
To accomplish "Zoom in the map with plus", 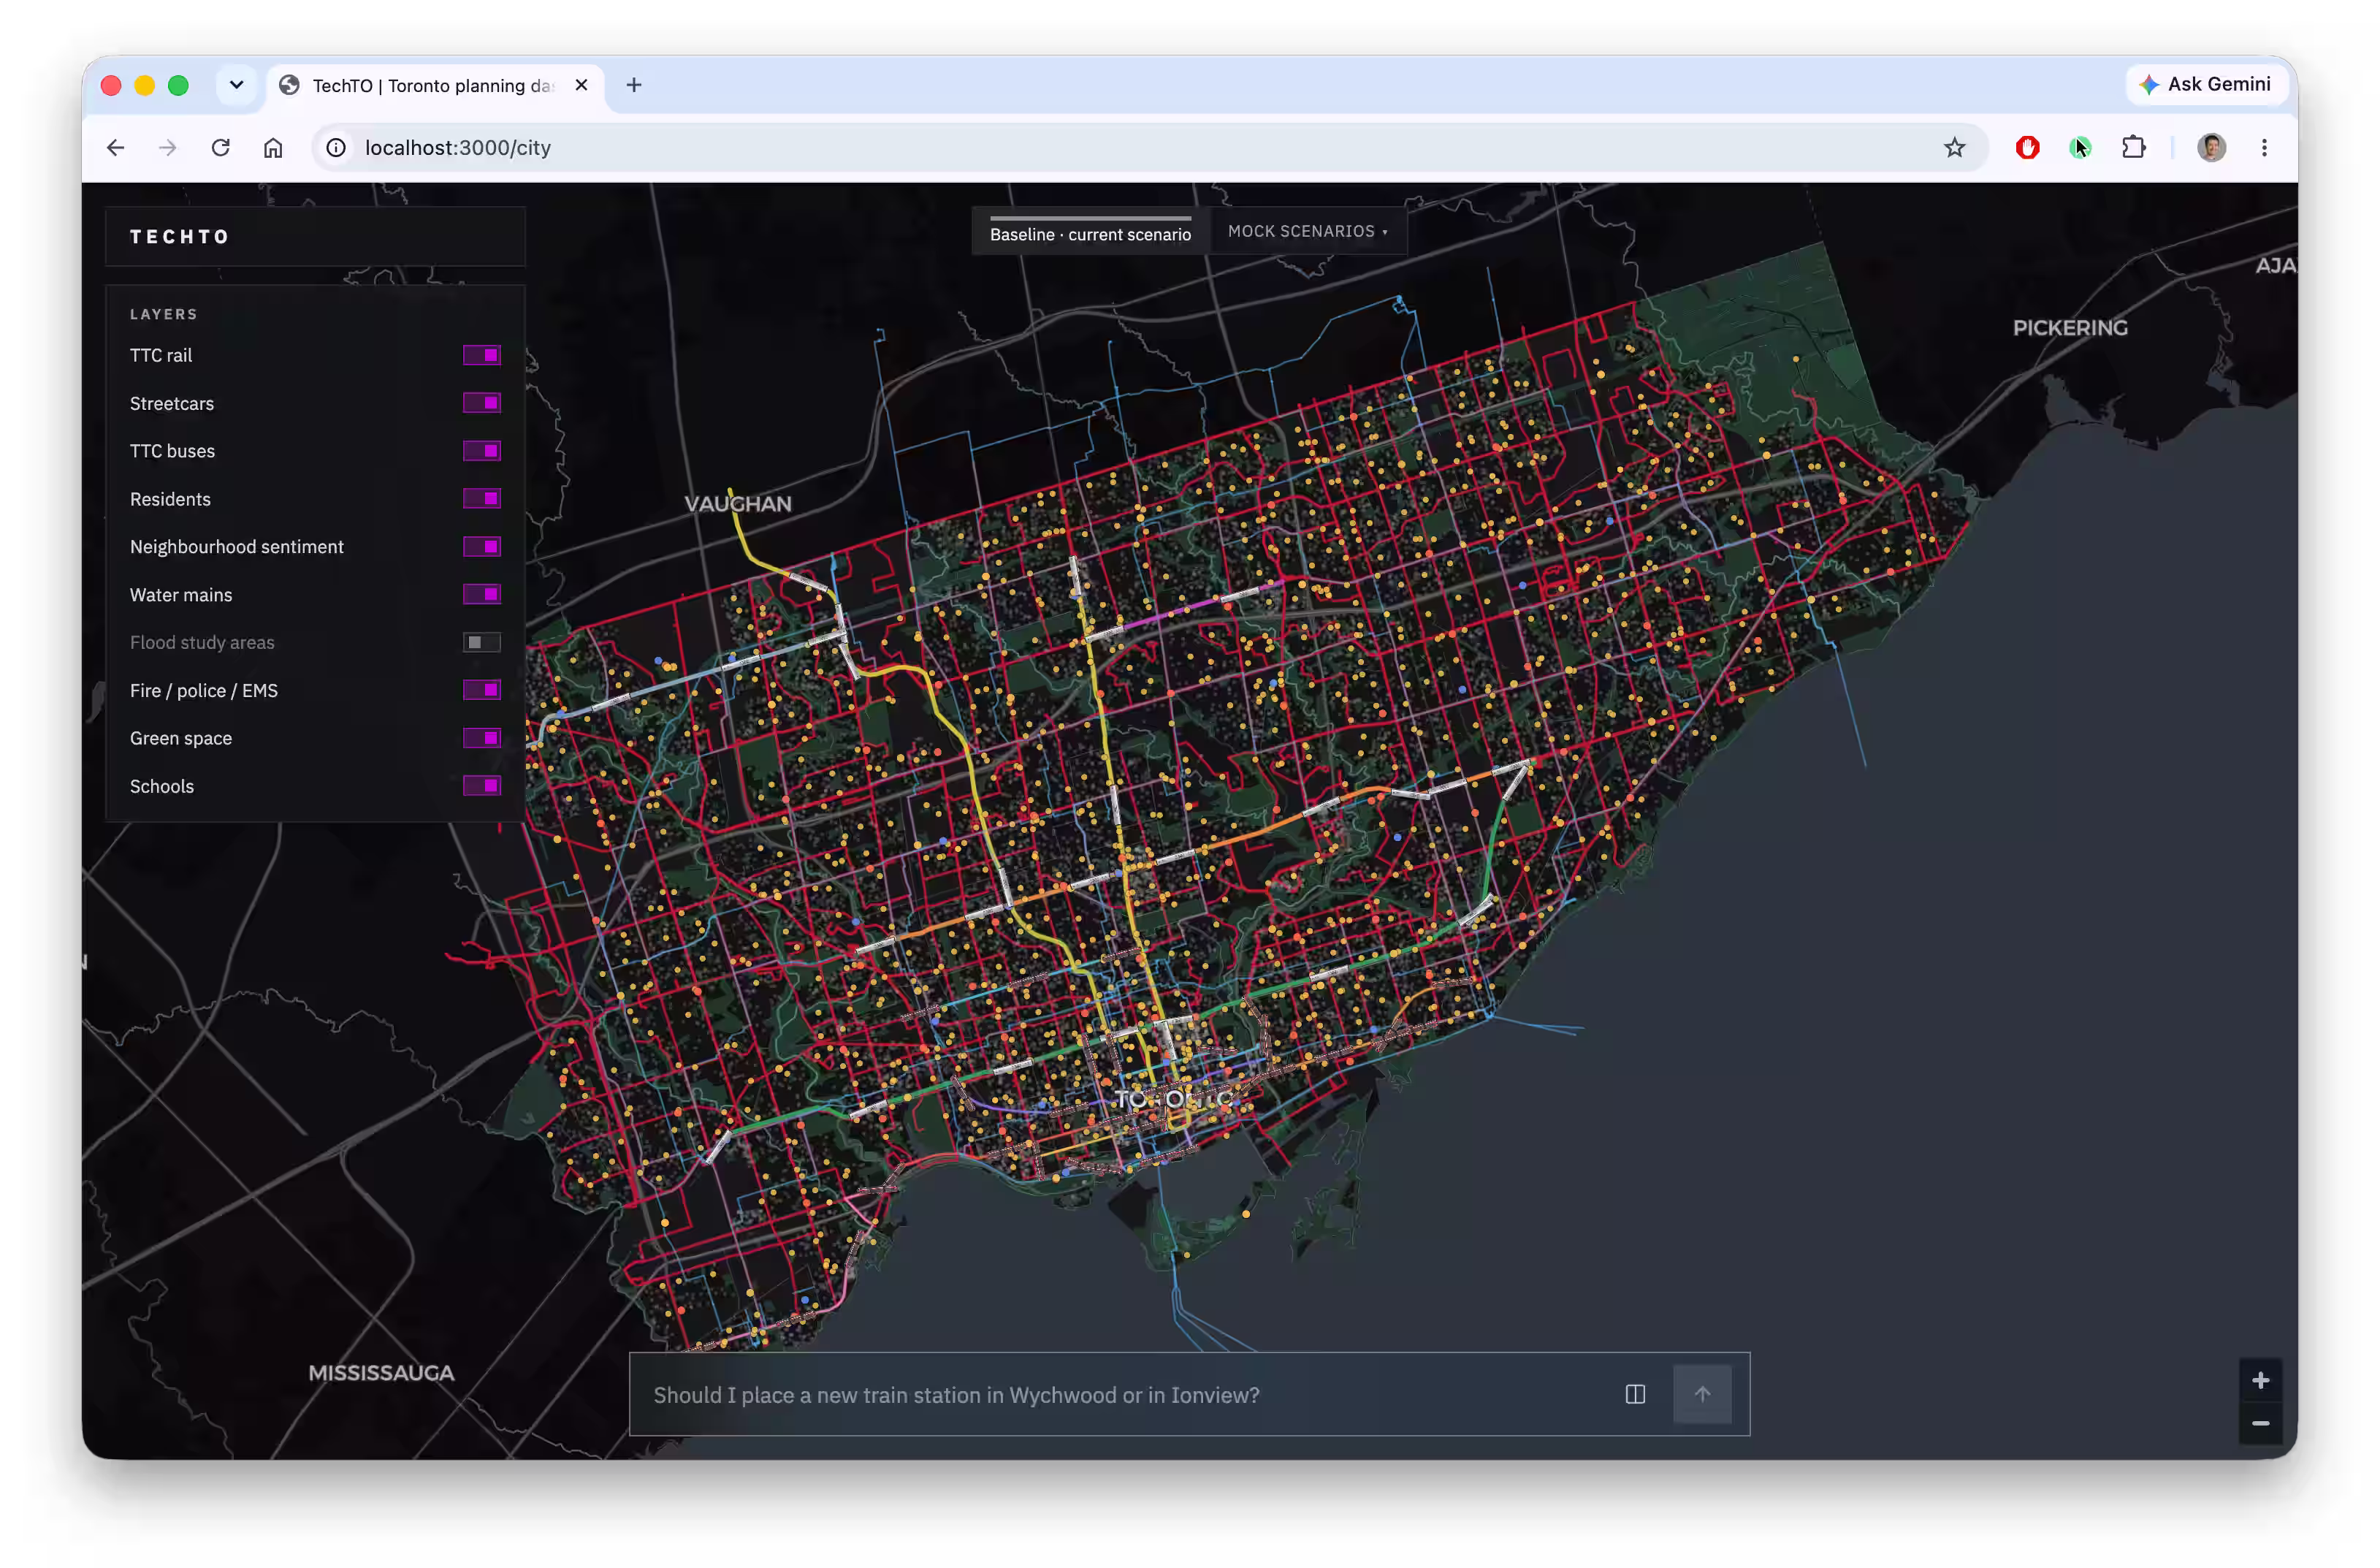I will point(2259,1381).
